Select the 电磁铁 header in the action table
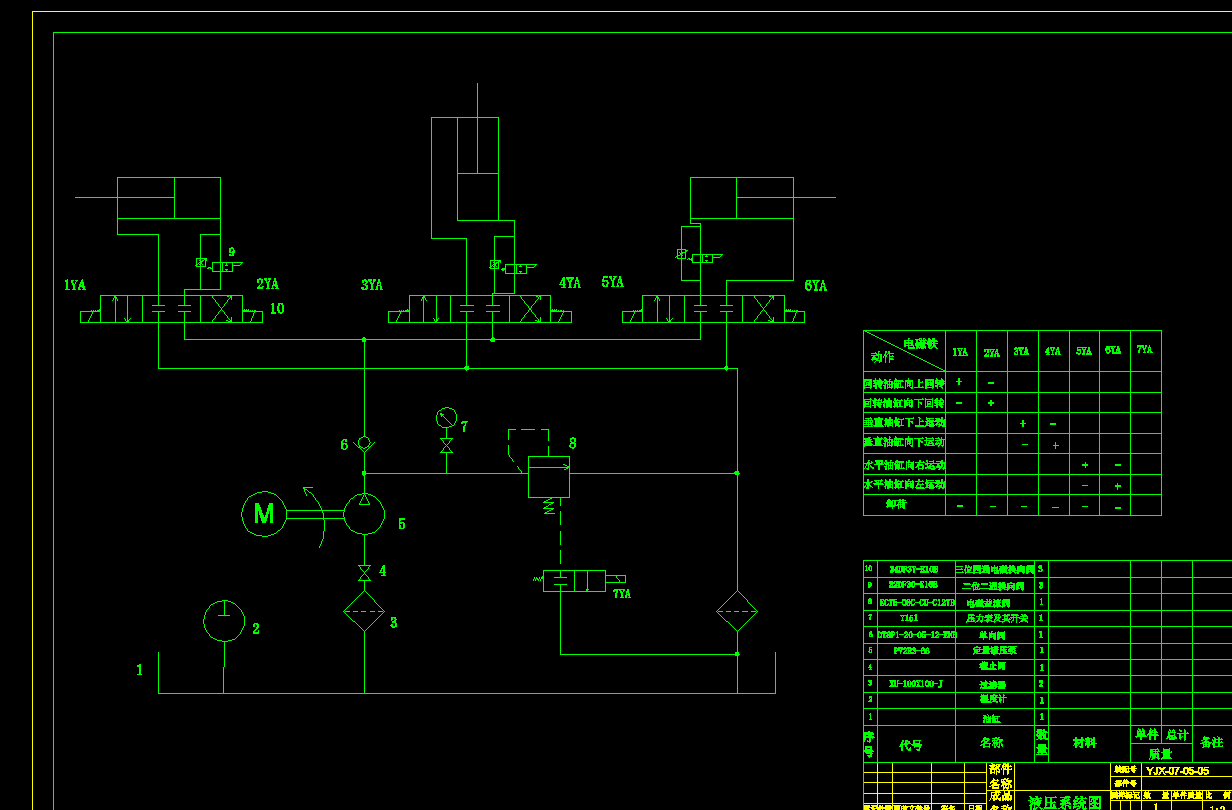1232x810 pixels. click(920, 343)
